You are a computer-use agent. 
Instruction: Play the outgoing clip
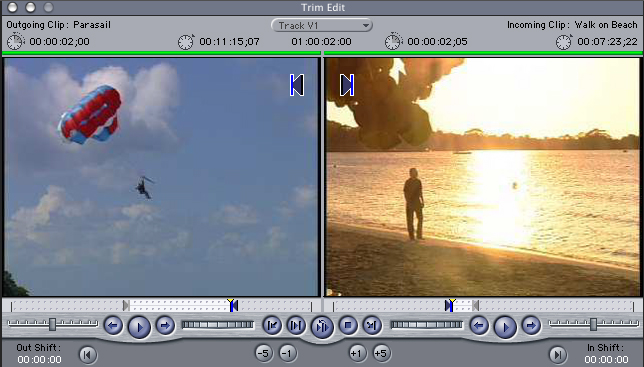[139, 327]
